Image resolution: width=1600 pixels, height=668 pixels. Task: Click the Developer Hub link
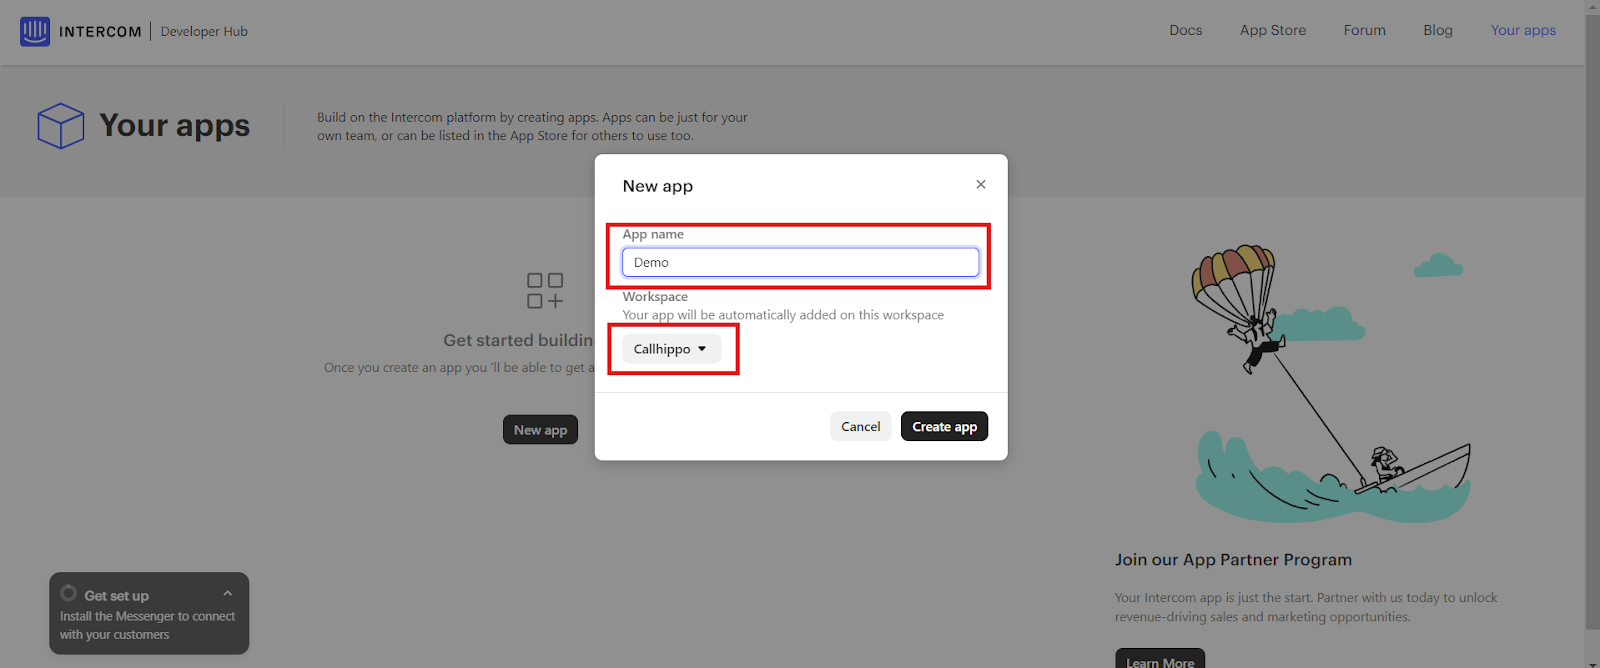pos(204,31)
